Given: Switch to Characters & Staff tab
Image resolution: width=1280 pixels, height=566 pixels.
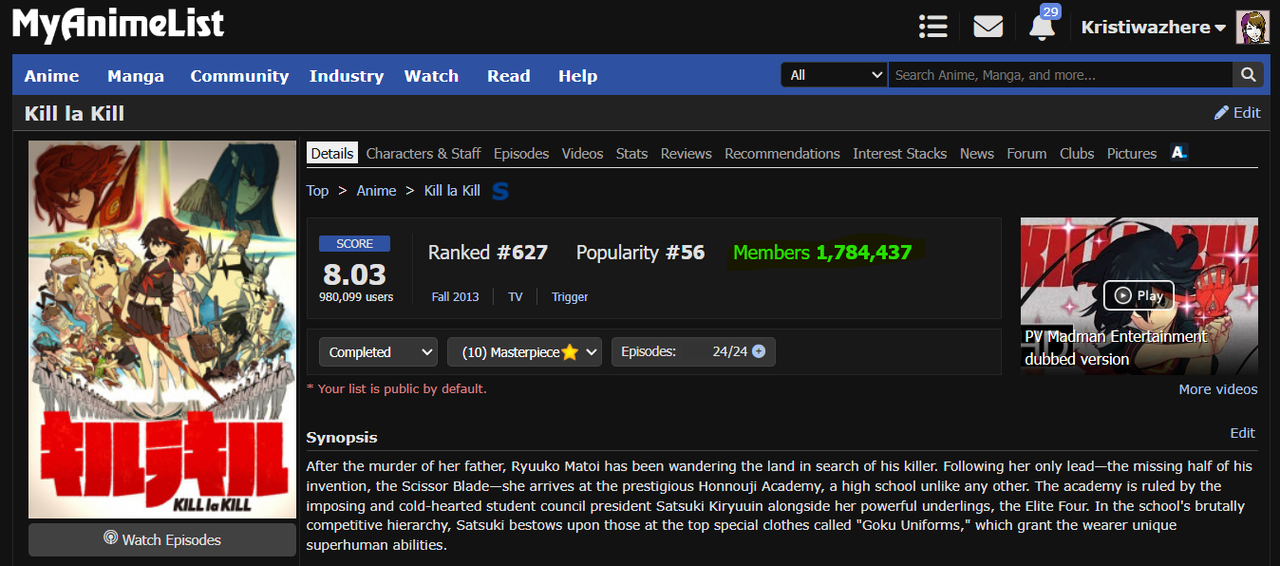Looking at the screenshot, I should click(423, 153).
